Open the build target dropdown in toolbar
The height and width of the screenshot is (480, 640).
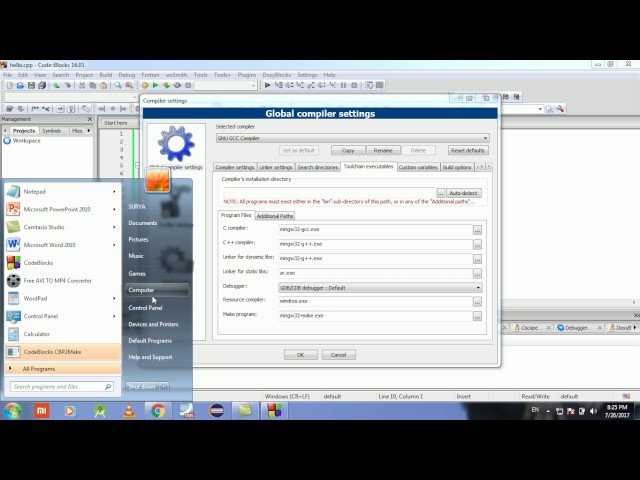(226, 85)
